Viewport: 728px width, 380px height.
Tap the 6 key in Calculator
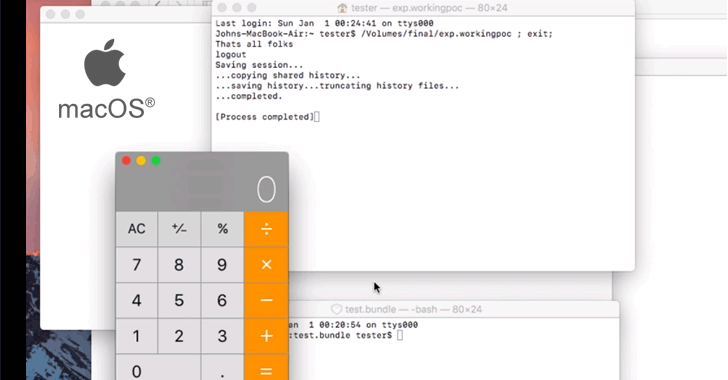pos(222,301)
